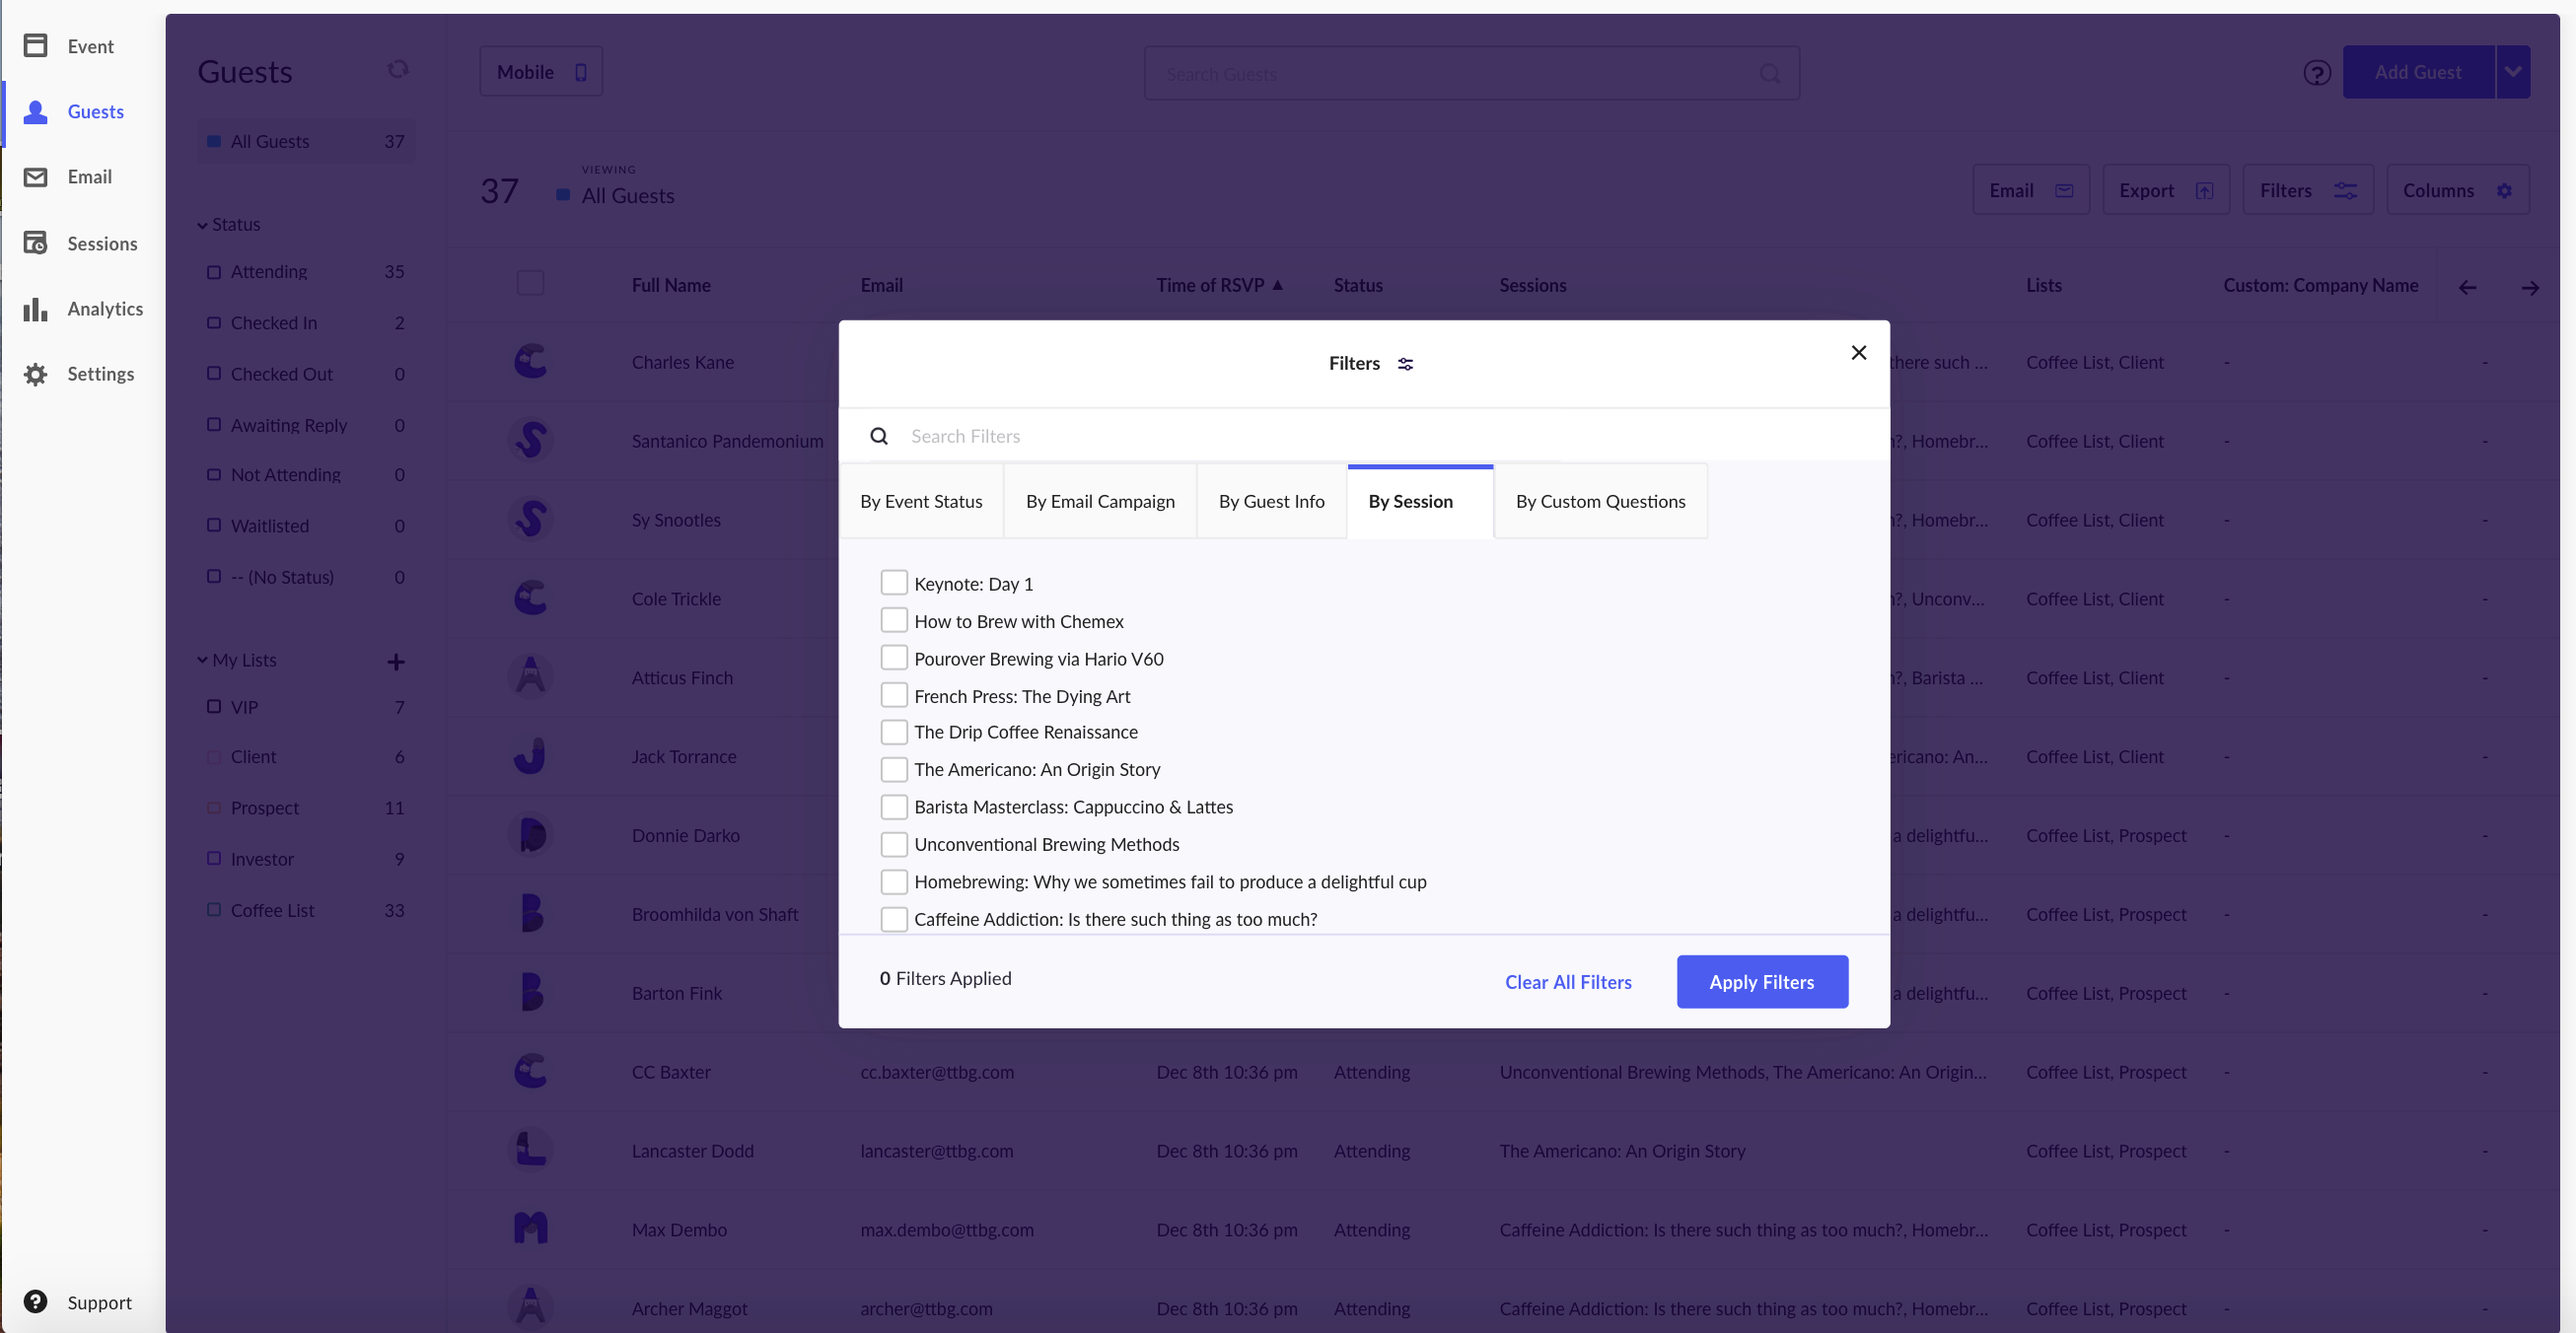
Task: Check How to Brew with Chemex
Action: pyautogui.click(x=893, y=620)
